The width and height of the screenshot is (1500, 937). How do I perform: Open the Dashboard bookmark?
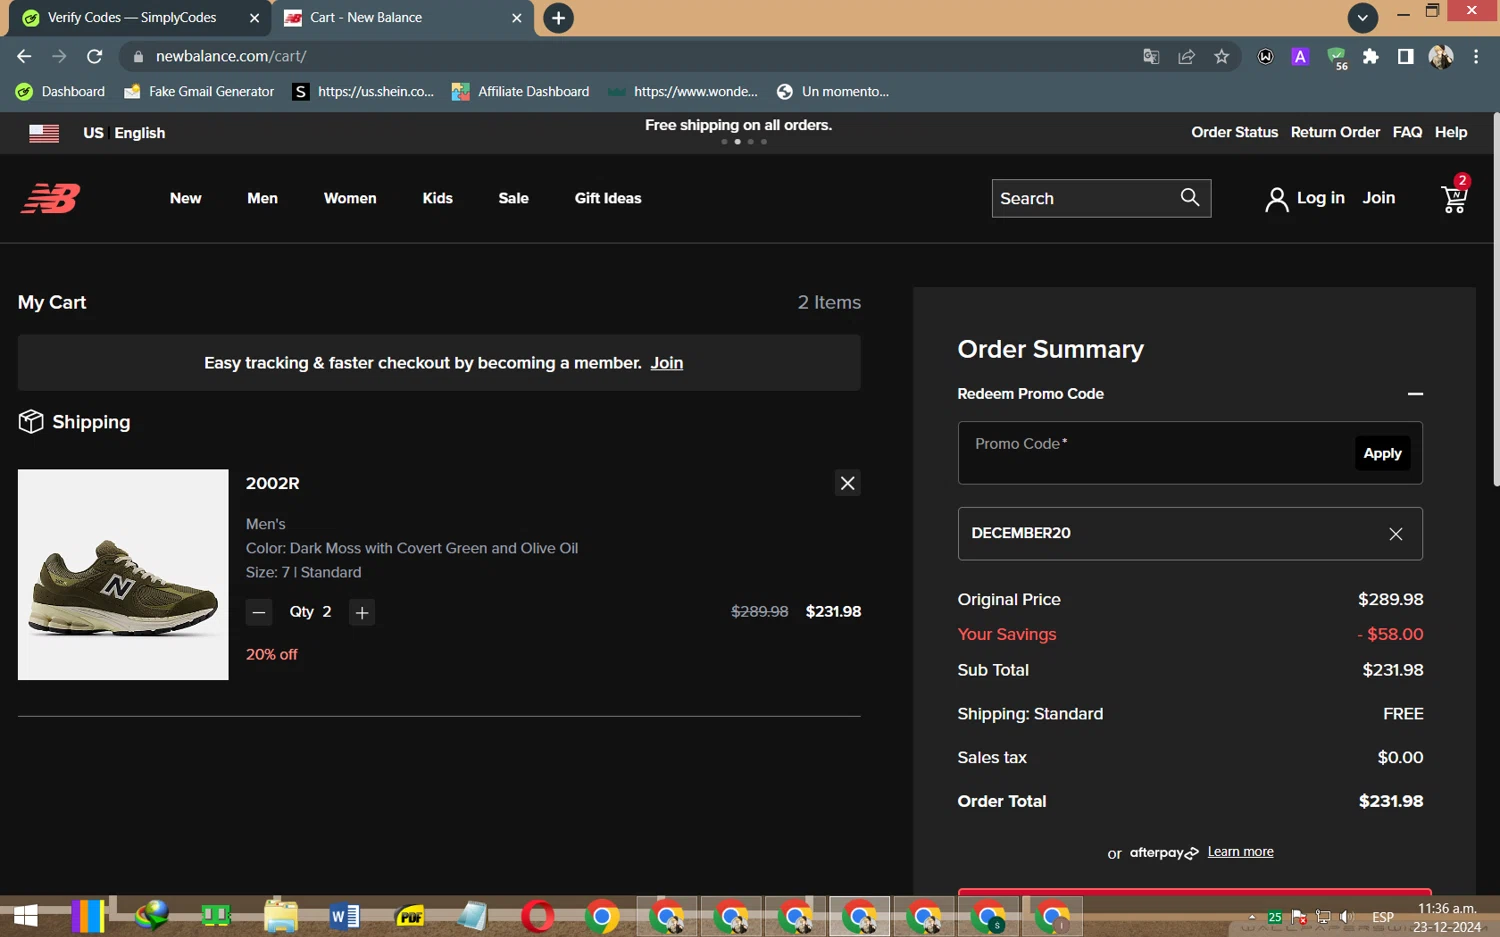(x=61, y=91)
